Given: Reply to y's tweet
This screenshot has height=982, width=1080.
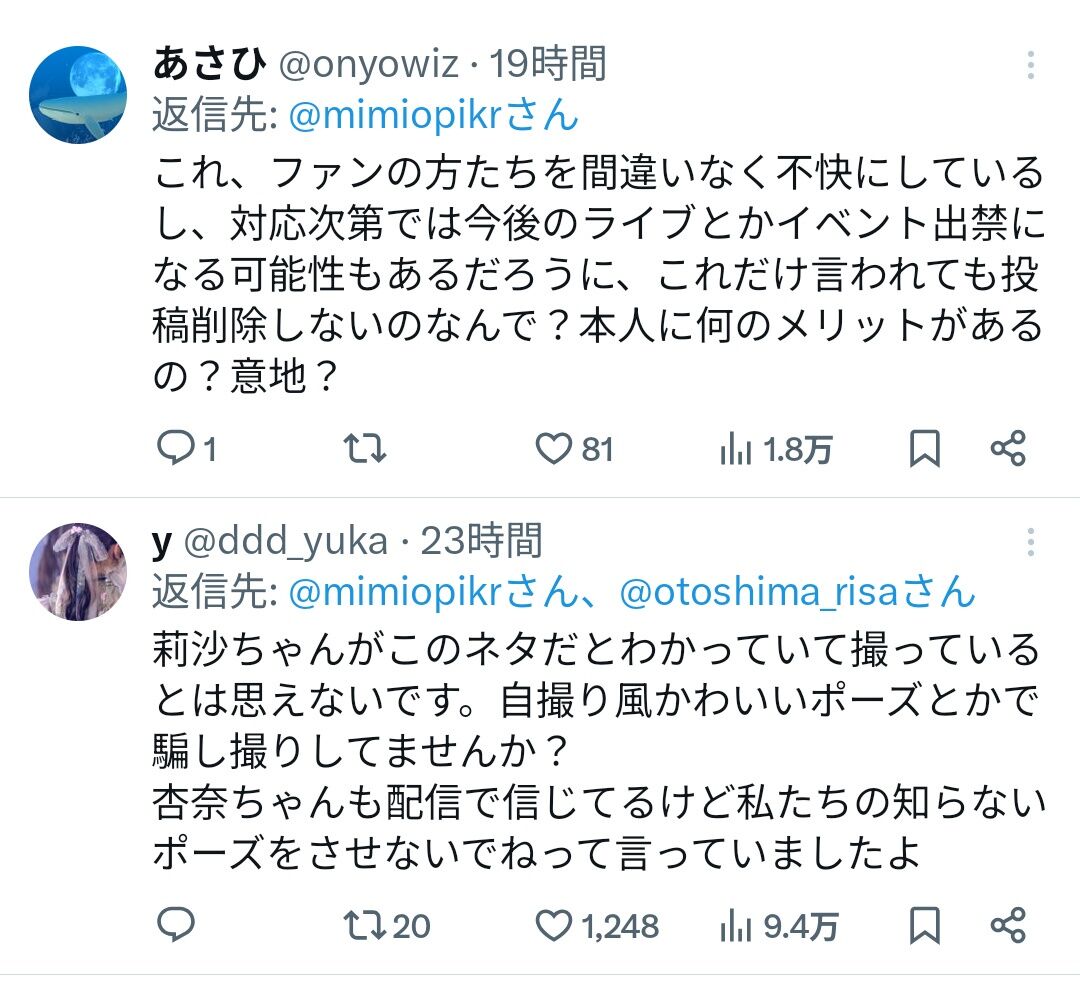Looking at the screenshot, I should coord(177,926).
